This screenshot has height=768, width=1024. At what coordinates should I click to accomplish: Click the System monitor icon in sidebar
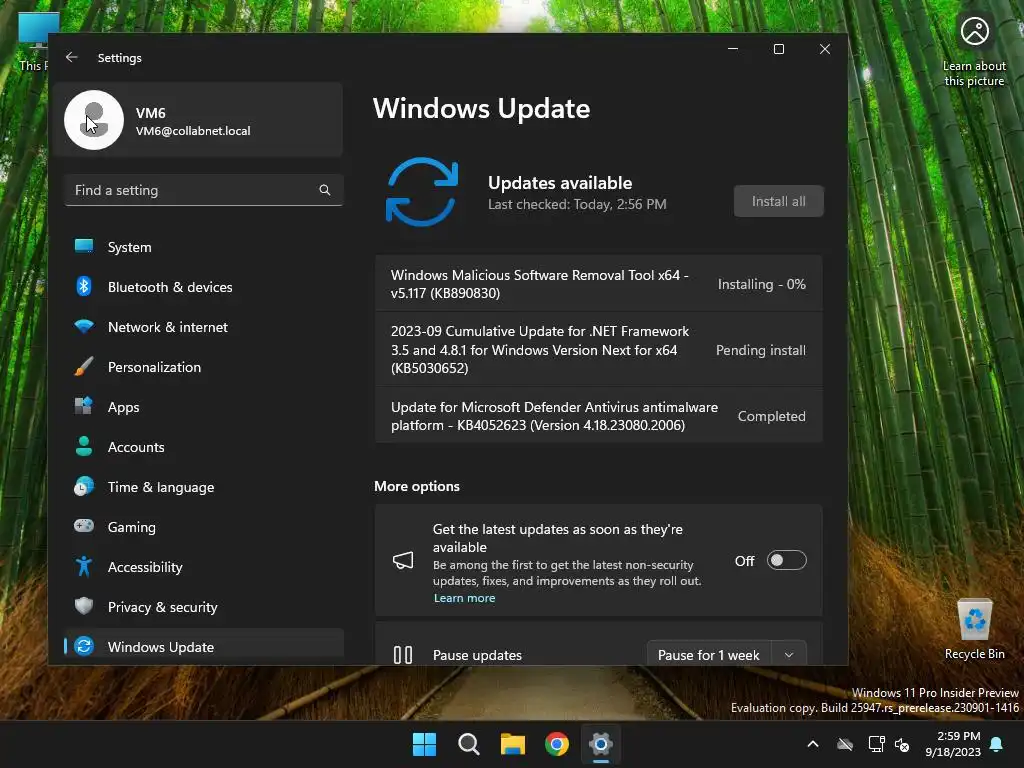(x=84, y=246)
